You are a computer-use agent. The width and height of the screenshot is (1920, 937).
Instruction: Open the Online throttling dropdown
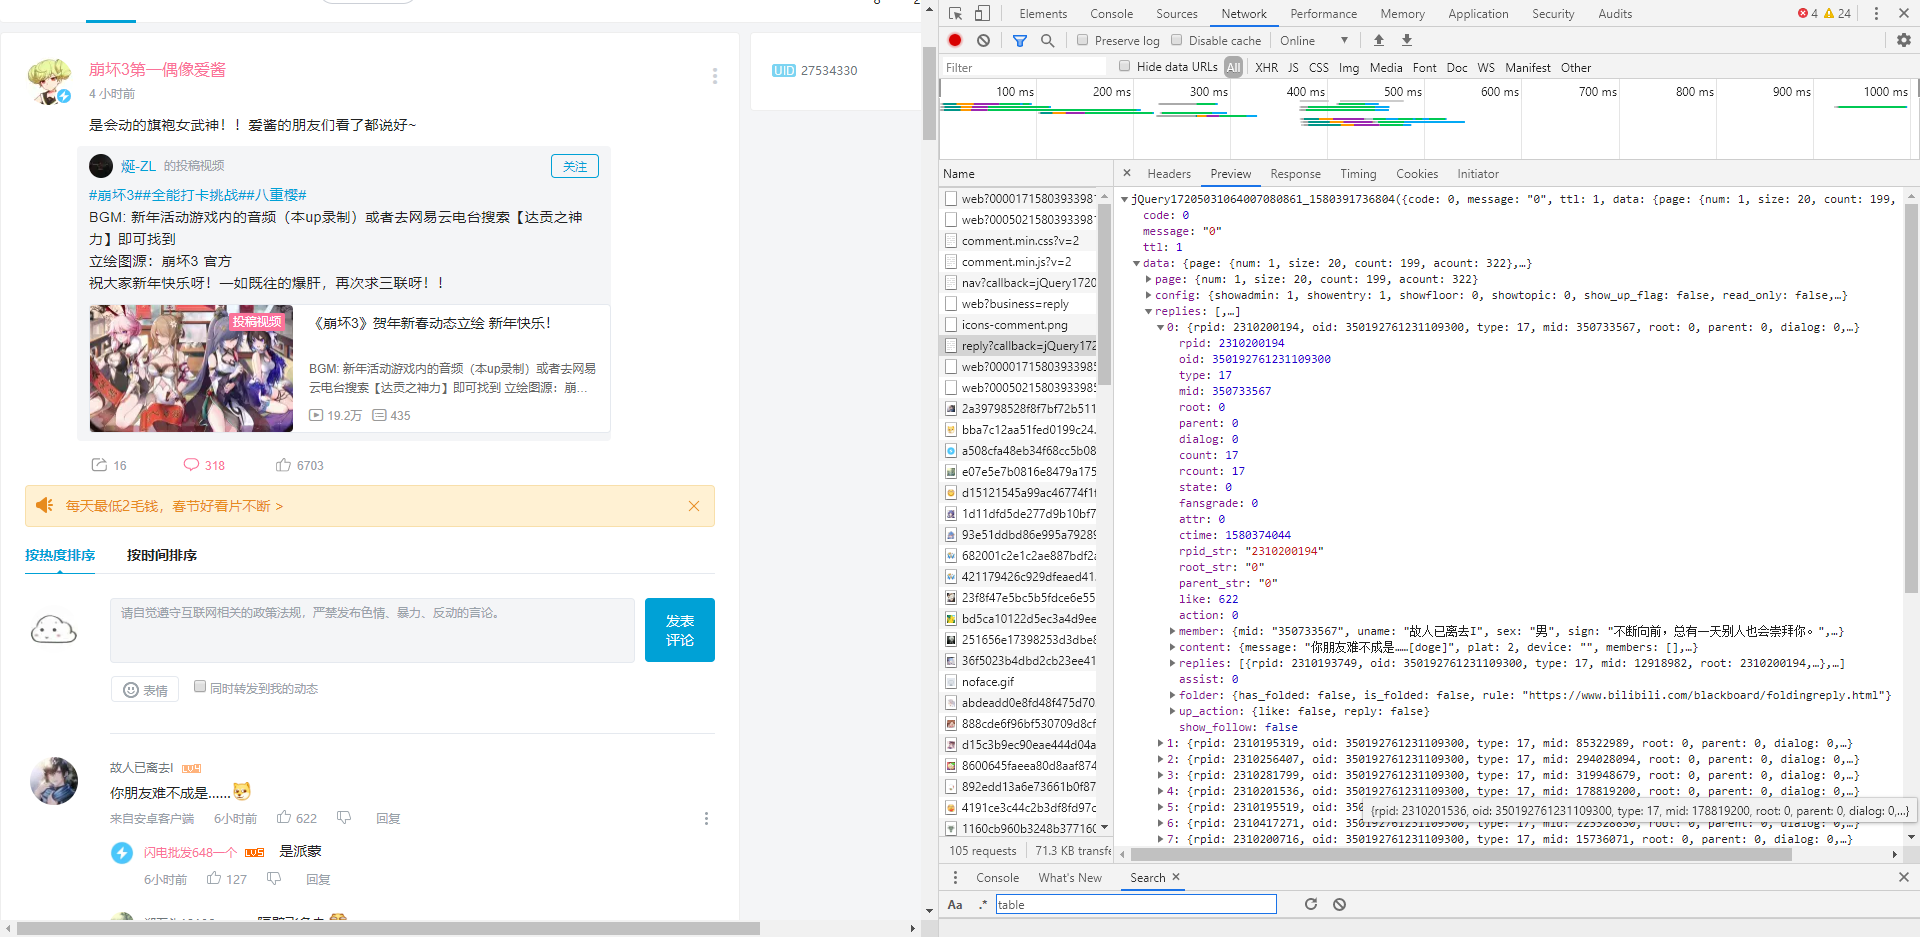point(1314,40)
